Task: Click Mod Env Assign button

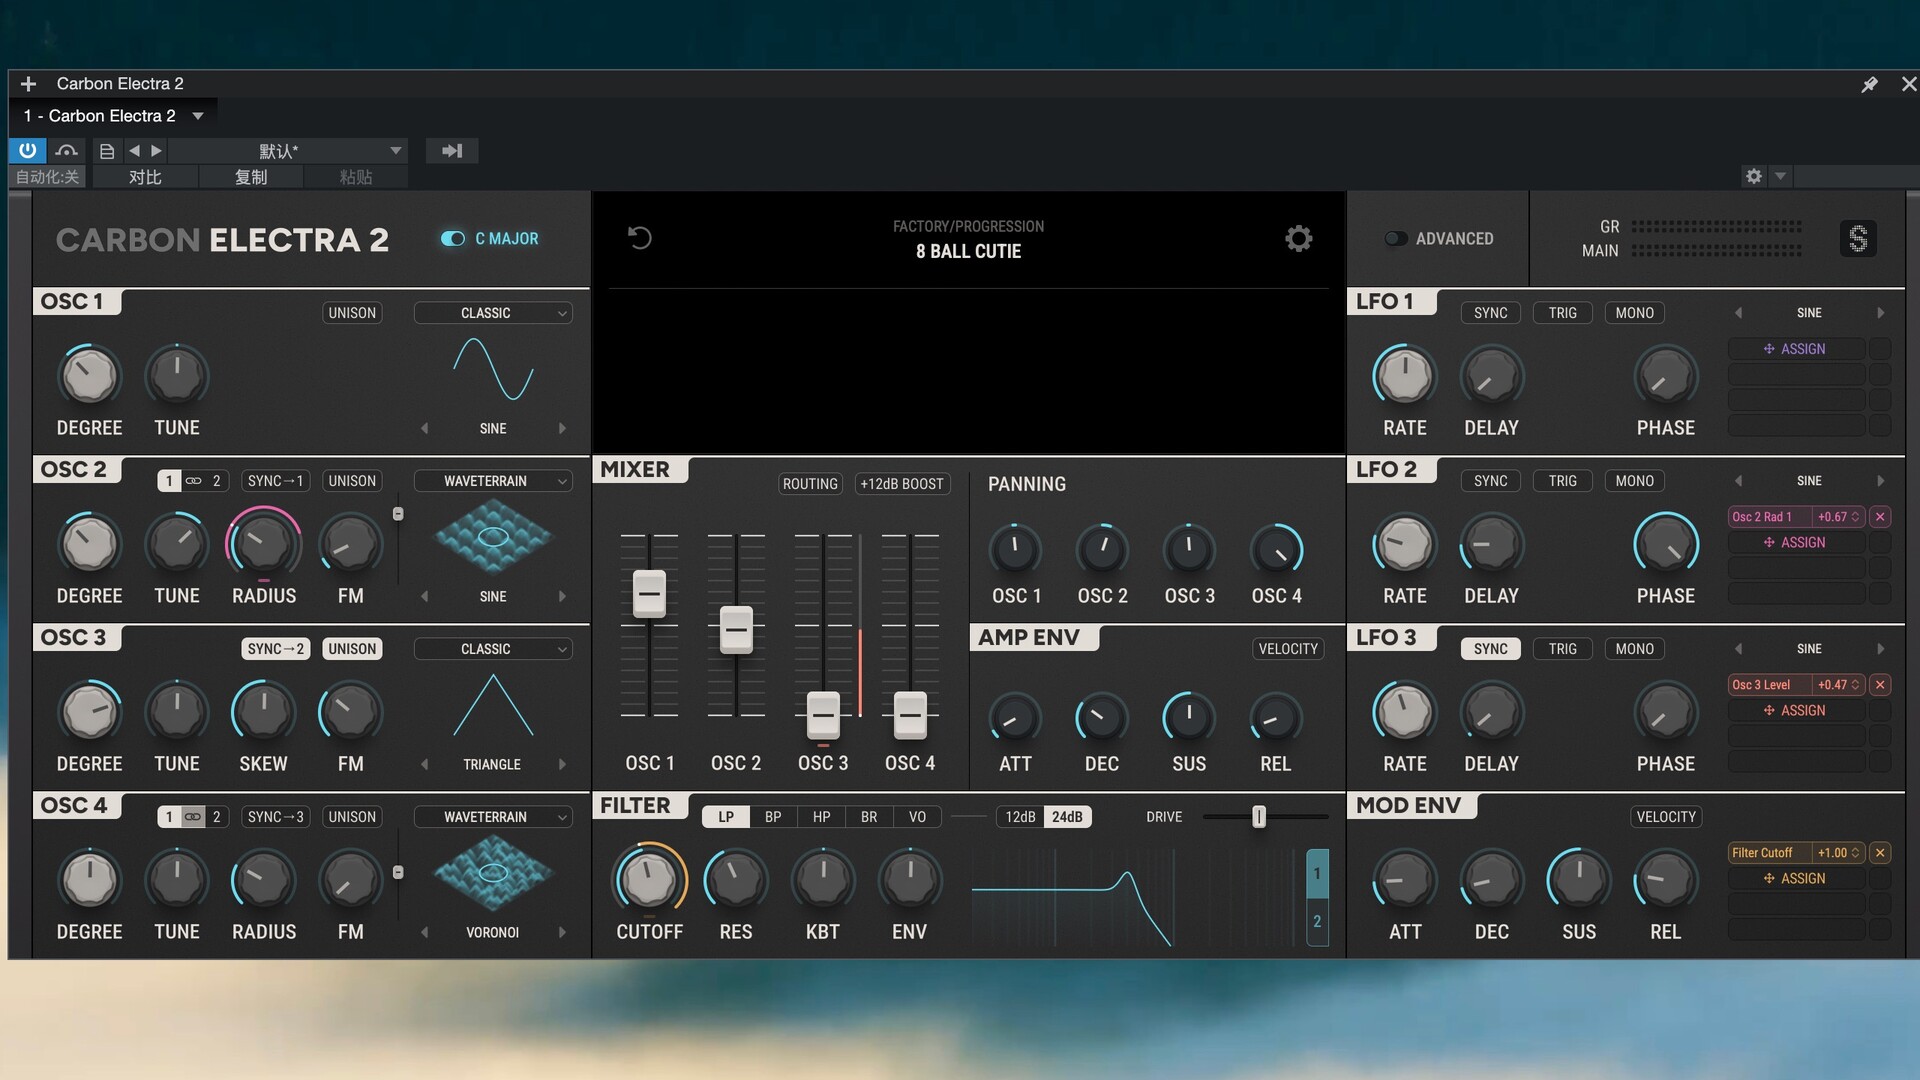Action: coord(1796,879)
